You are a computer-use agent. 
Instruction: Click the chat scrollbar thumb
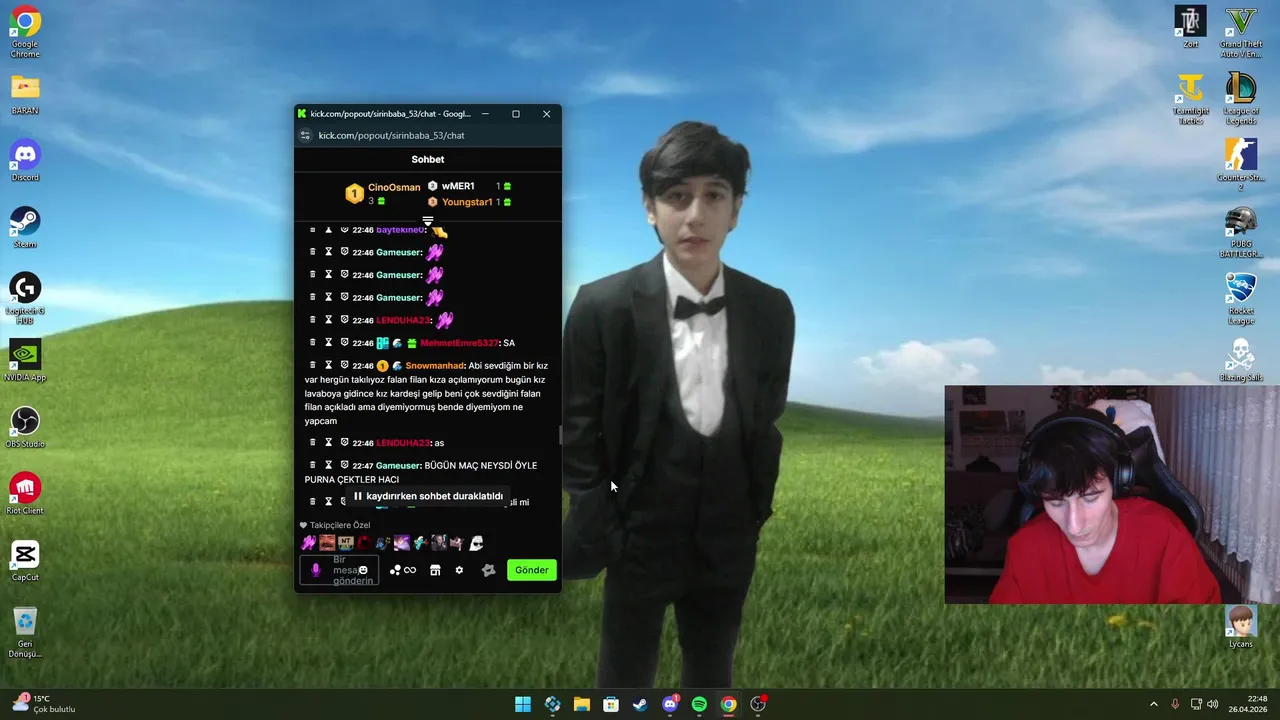click(x=560, y=435)
